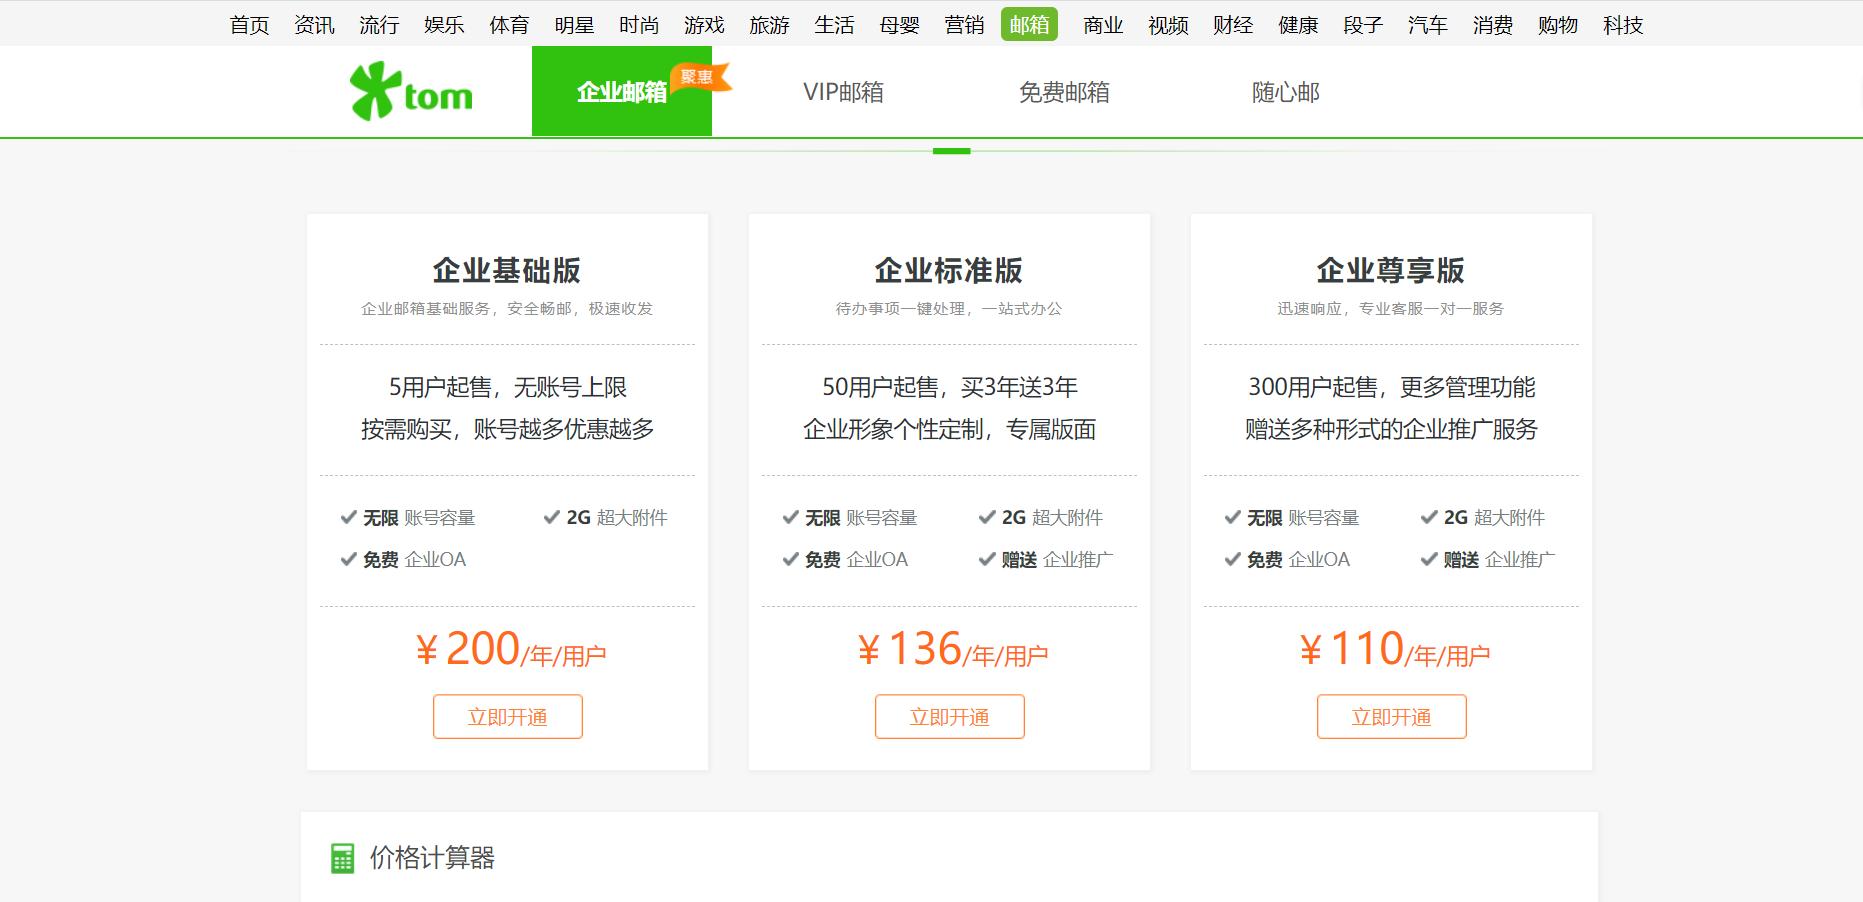
Task: Switch to the 免费邮箱 tab
Action: tap(1064, 91)
